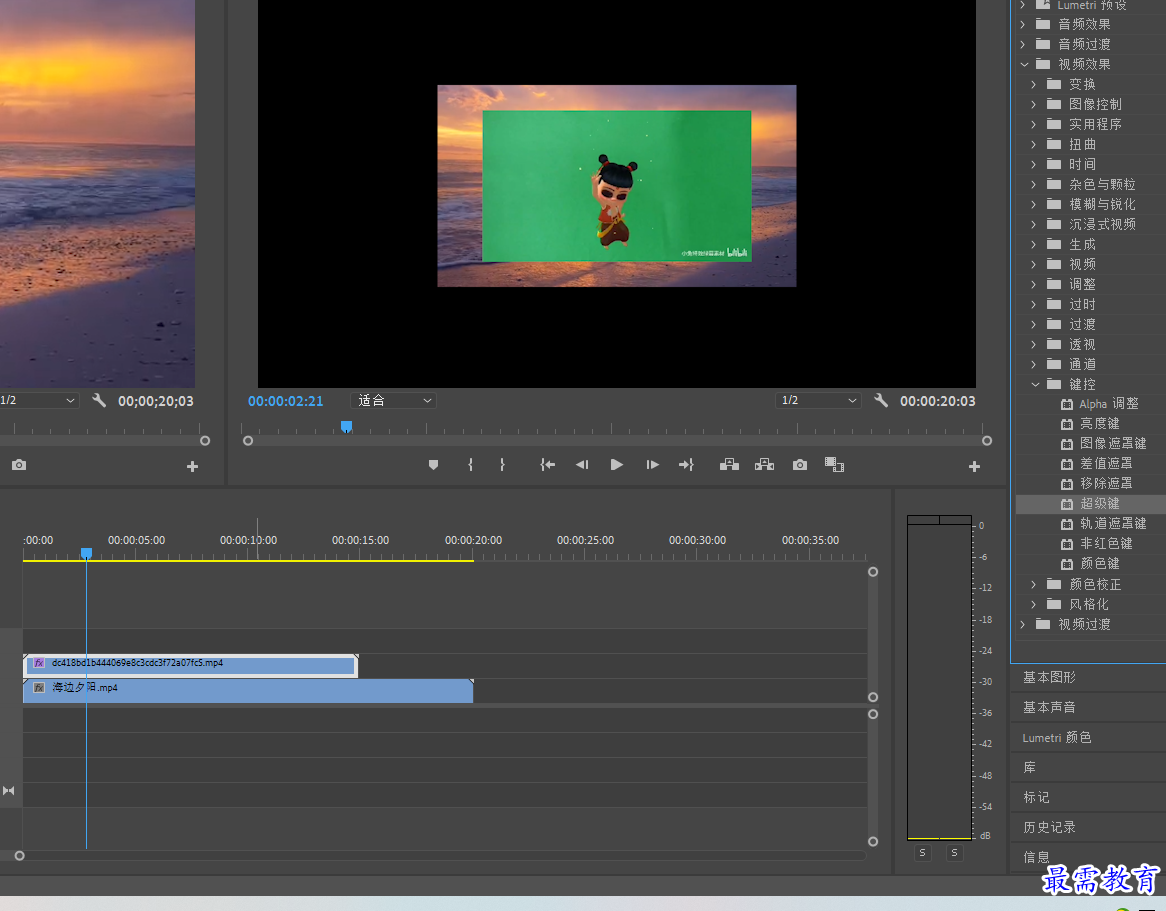Select the 轨道遮罩键 effect
The height and width of the screenshot is (911, 1166).
coord(1112,524)
